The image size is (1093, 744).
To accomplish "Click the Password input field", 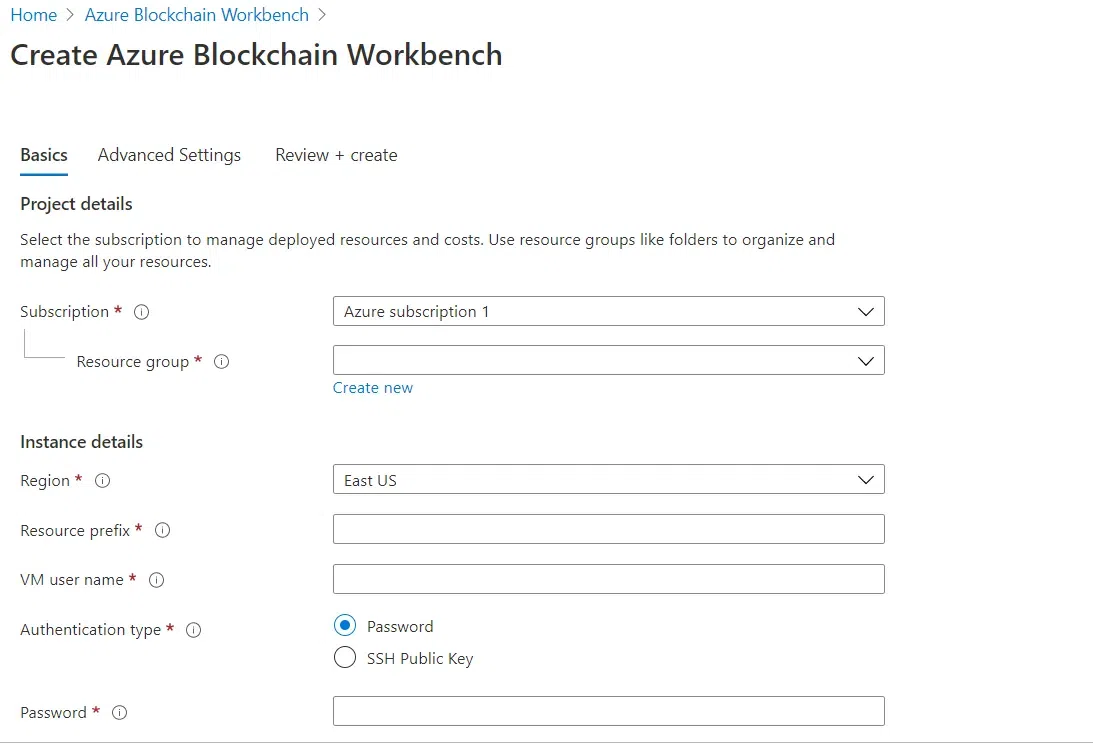I will (x=609, y=711).
